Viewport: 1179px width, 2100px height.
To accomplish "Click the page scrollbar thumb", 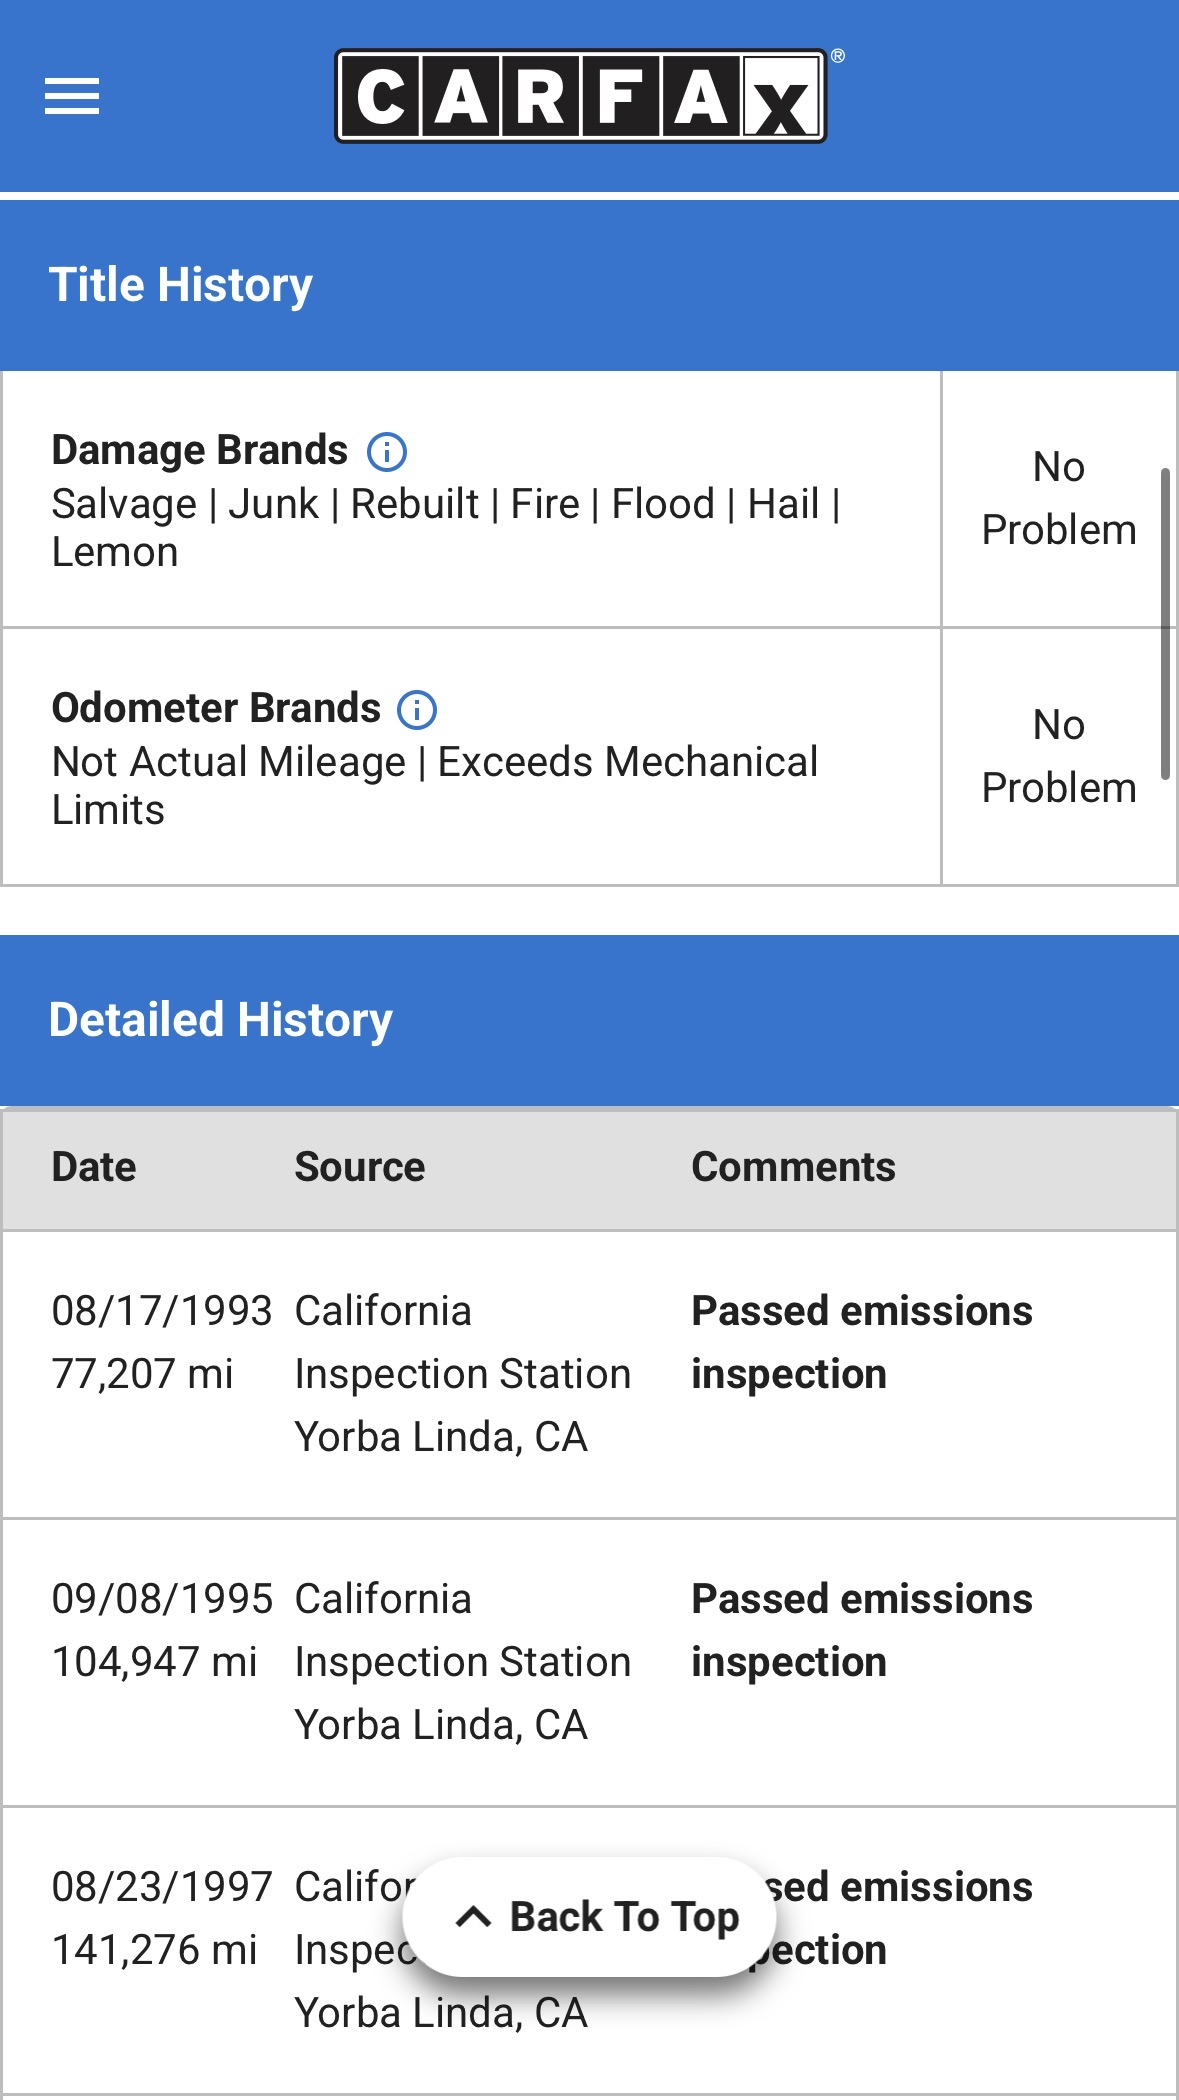I will tap(1165, 622).
